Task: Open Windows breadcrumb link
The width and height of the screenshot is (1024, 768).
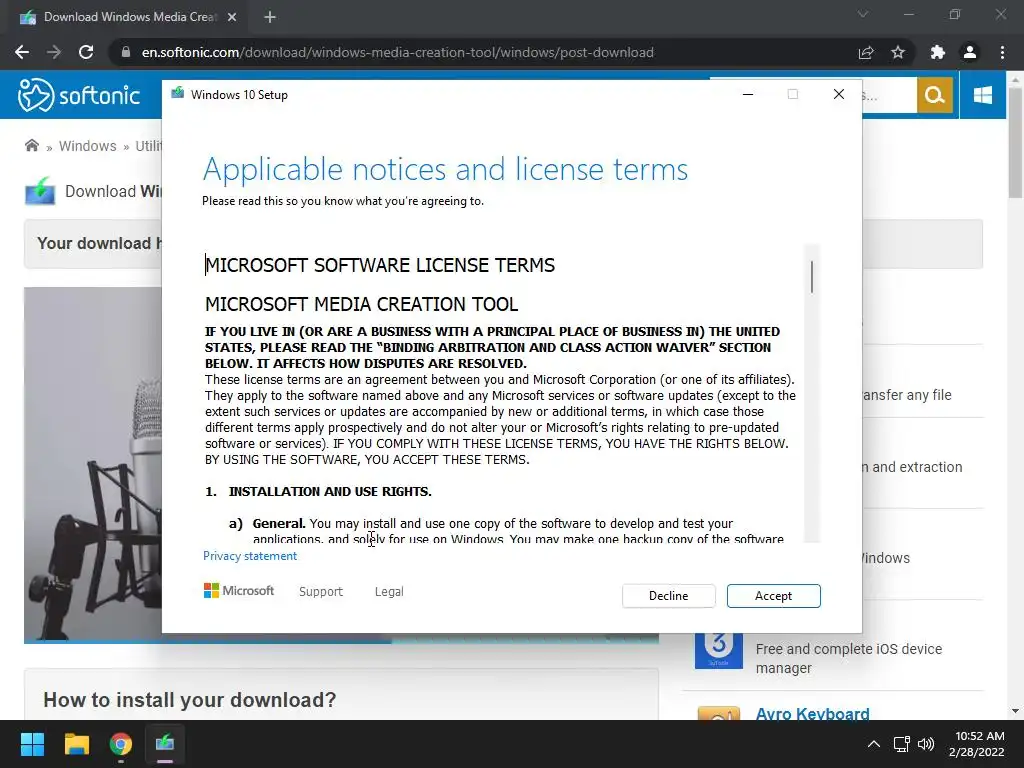Action: pos(88,146)
